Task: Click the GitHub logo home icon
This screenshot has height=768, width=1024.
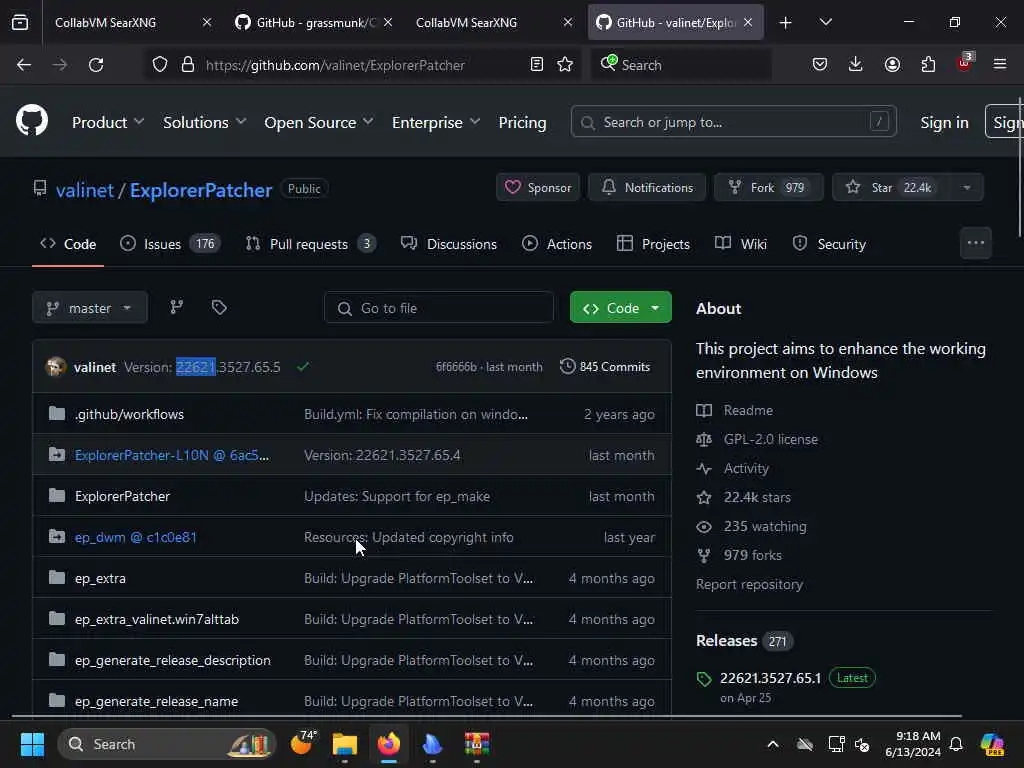Action: pyautogui.click(x=31, y=121)
